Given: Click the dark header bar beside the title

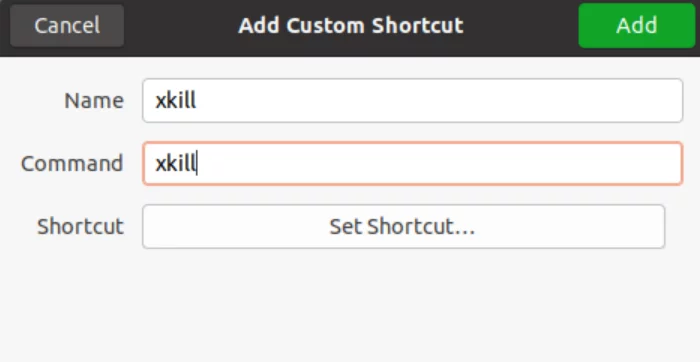Looking at the screenshot, I should (x=520, y=25).
